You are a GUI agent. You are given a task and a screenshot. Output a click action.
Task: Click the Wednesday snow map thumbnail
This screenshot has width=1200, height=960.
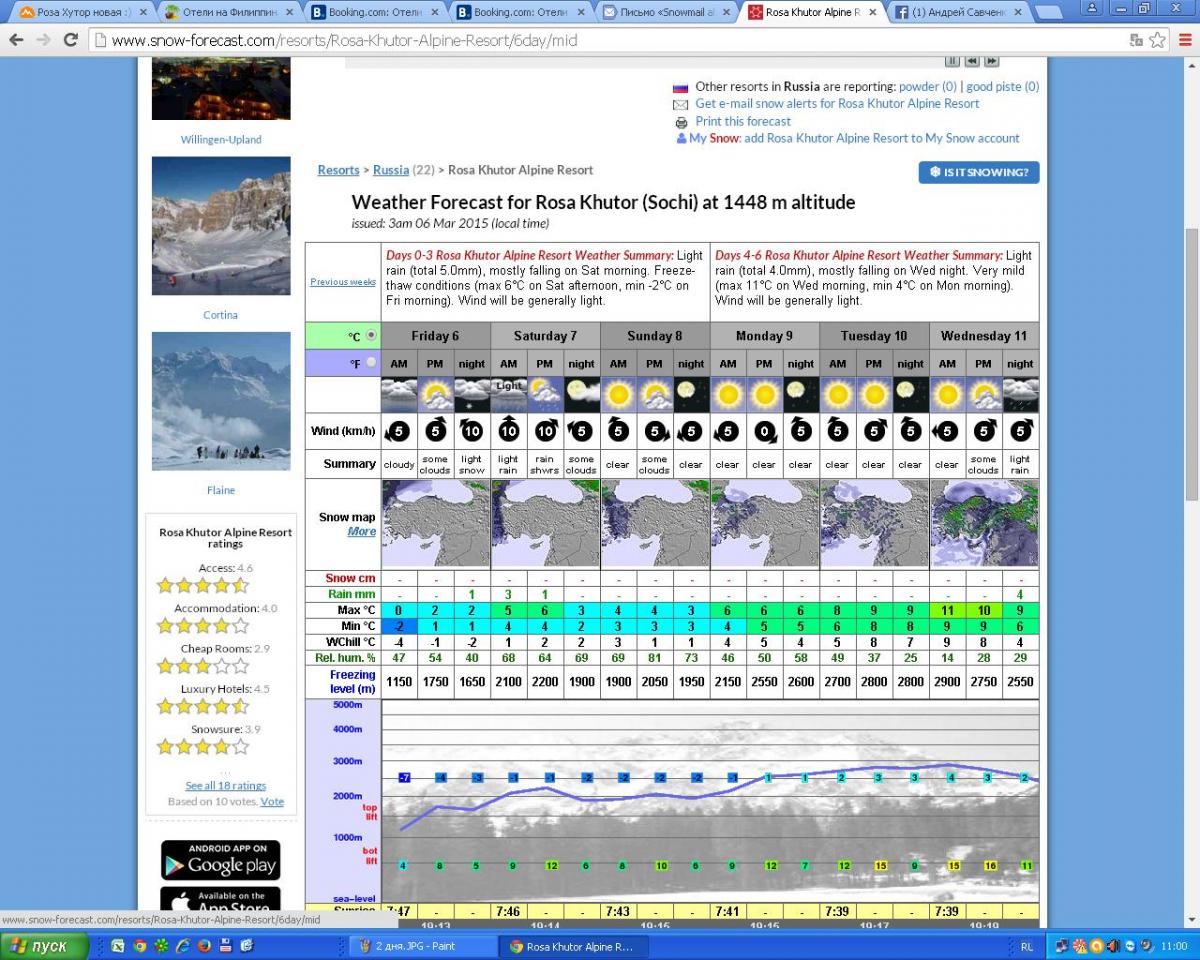(984, 524)
